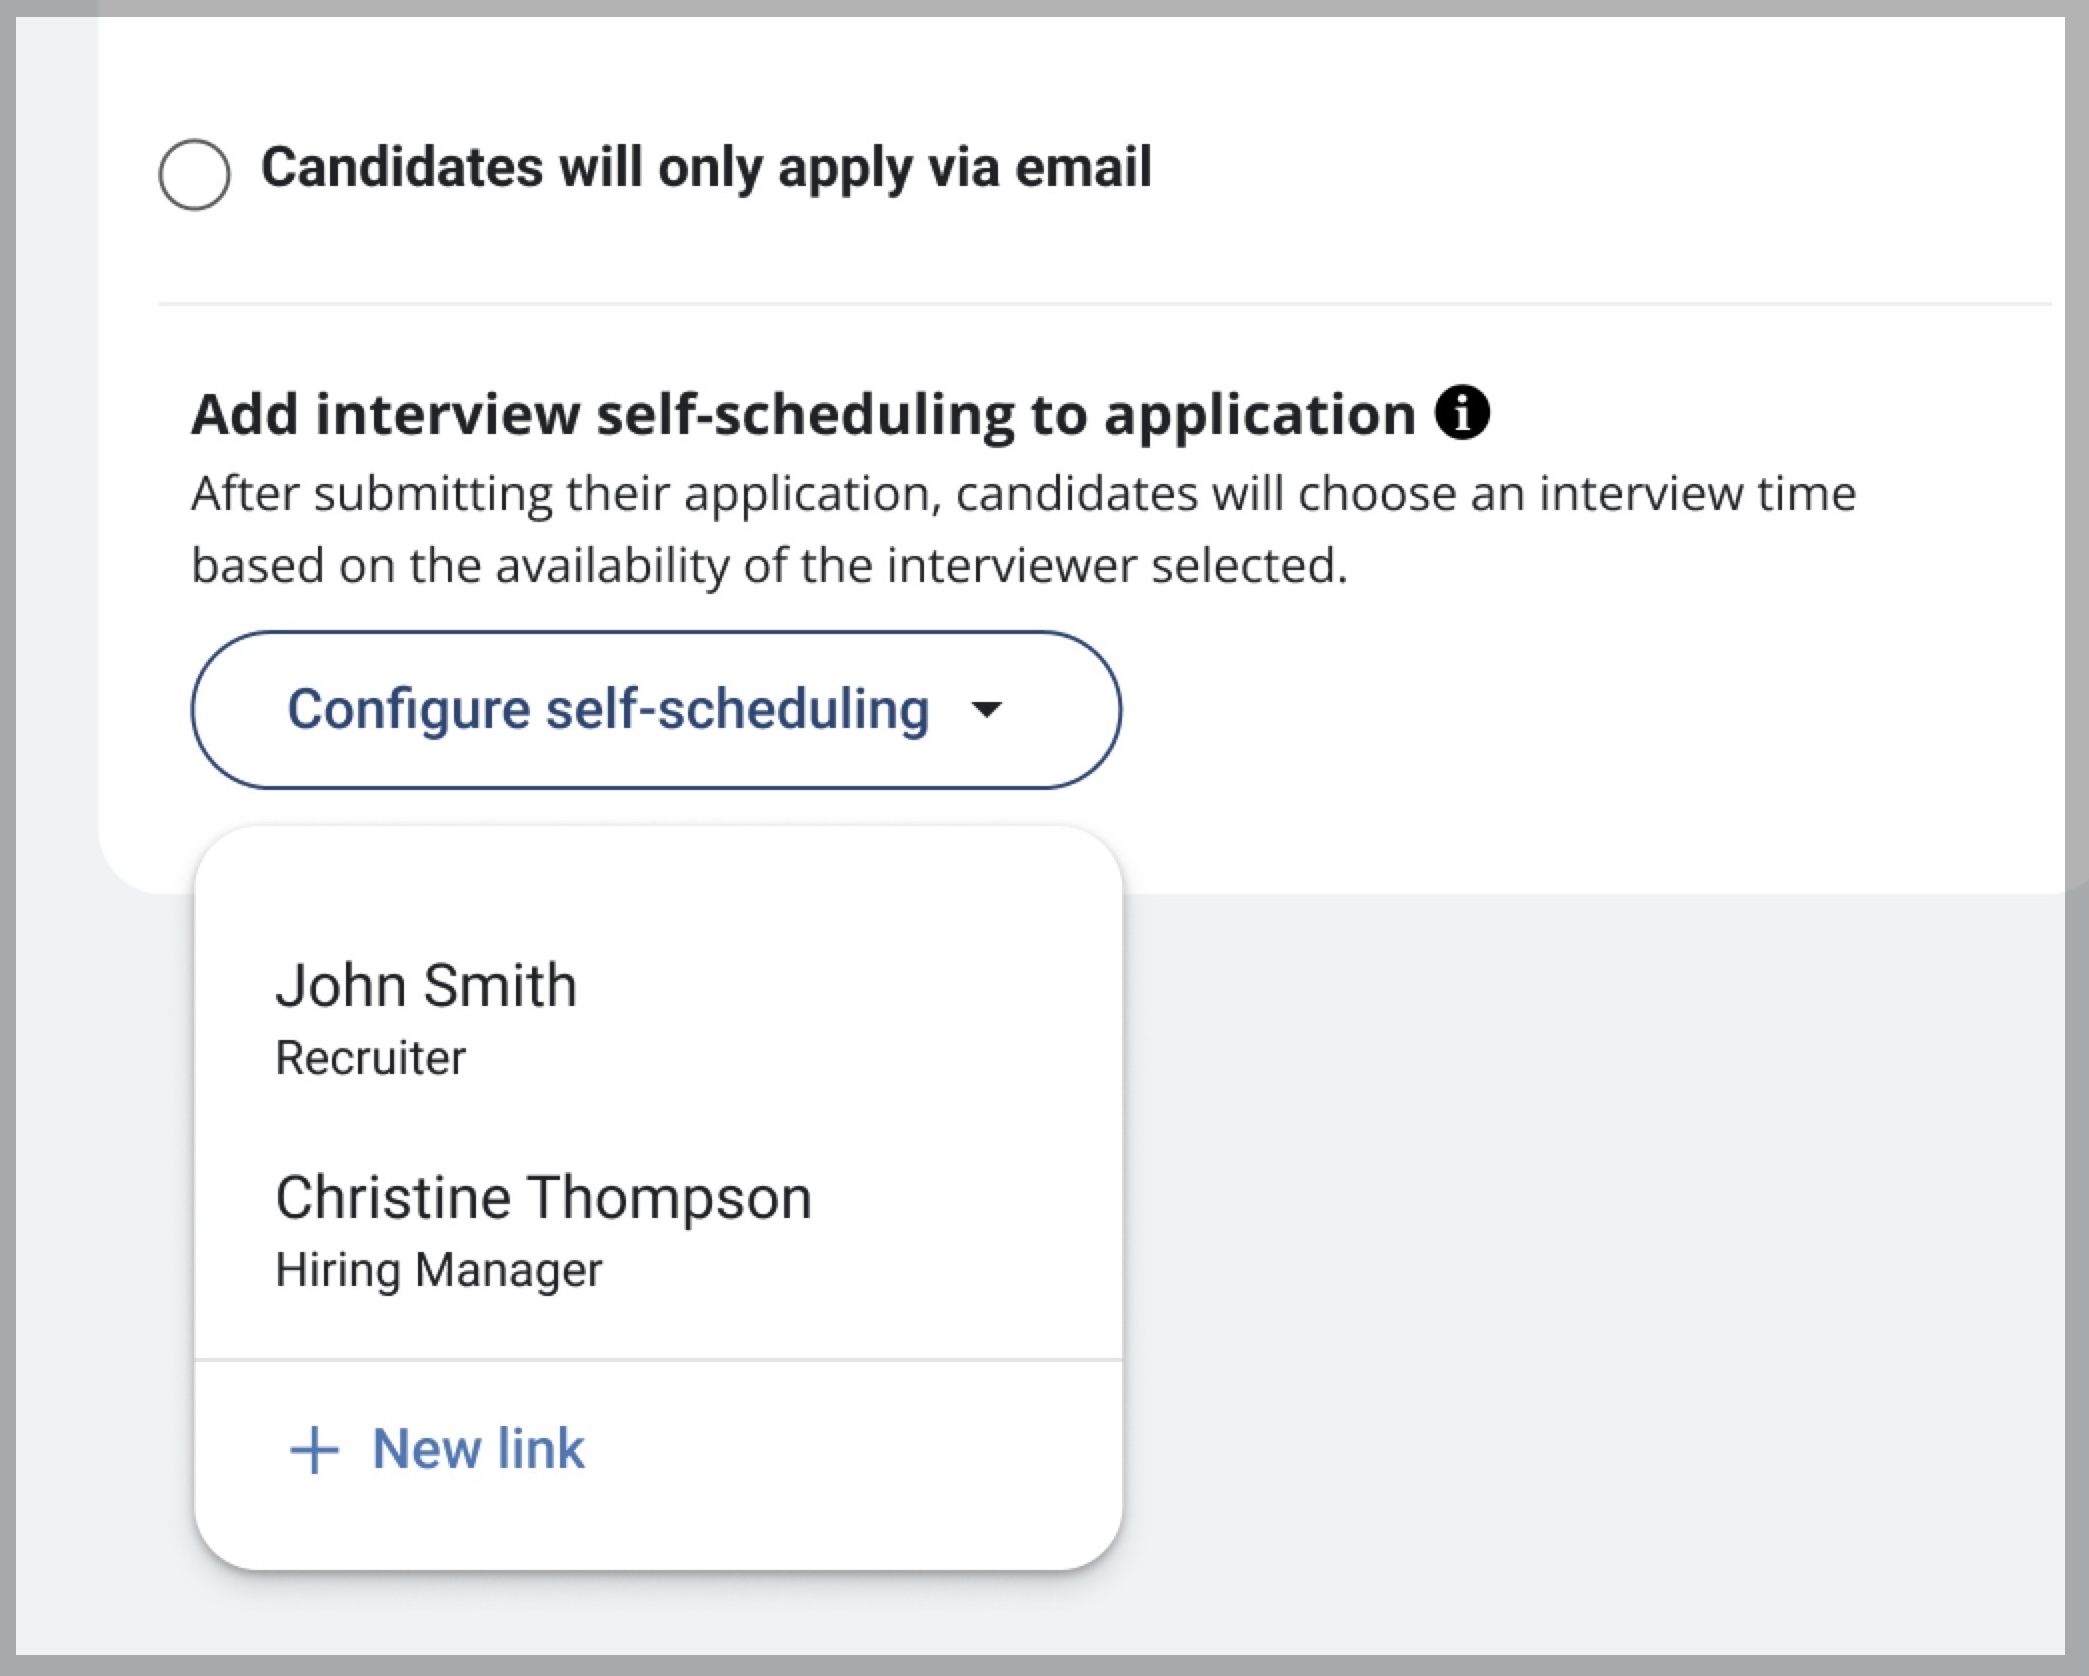Click the info icon beside self-scheduling heading
This screenshot has width=2089, height=1676.
pyautogui.click(x=1462, y=412)
